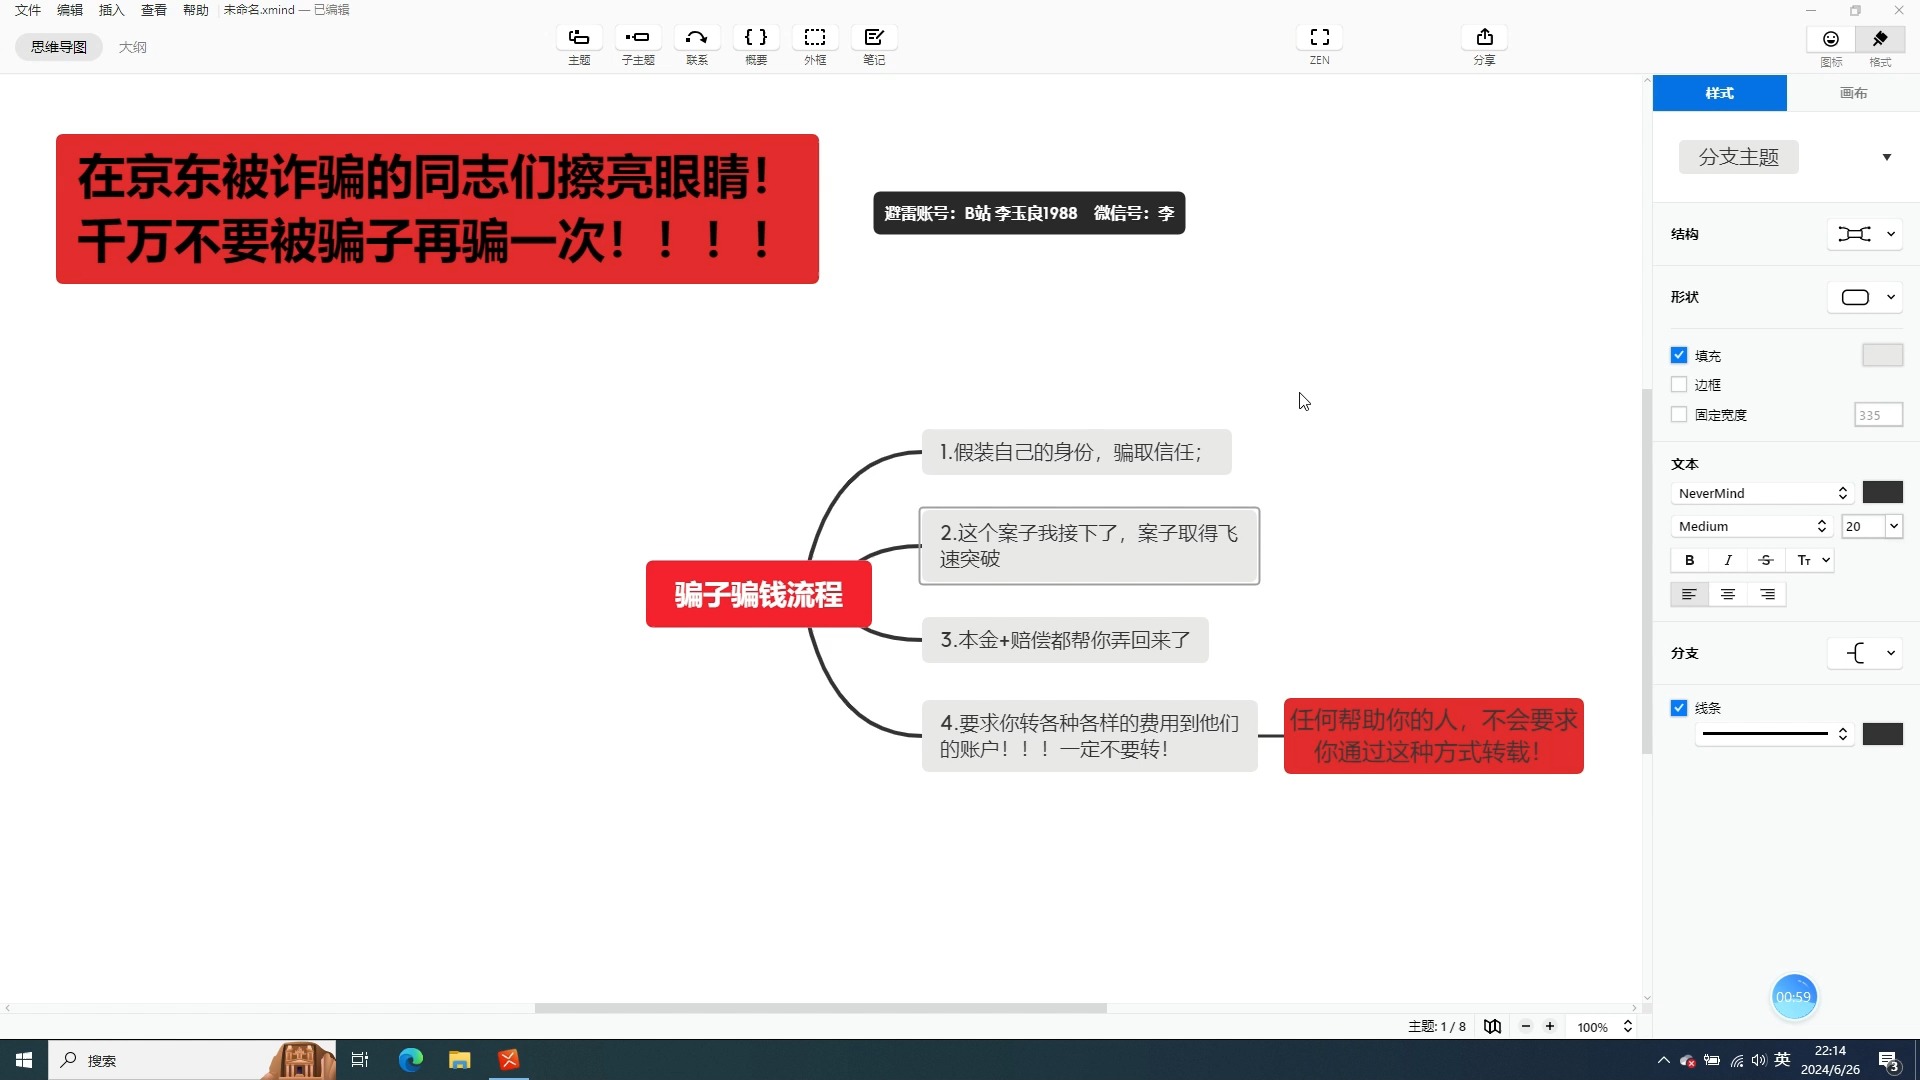The image size is (1920, 1080).
Task: Open the 插入 menu
Action: click(x=112, y=10)
